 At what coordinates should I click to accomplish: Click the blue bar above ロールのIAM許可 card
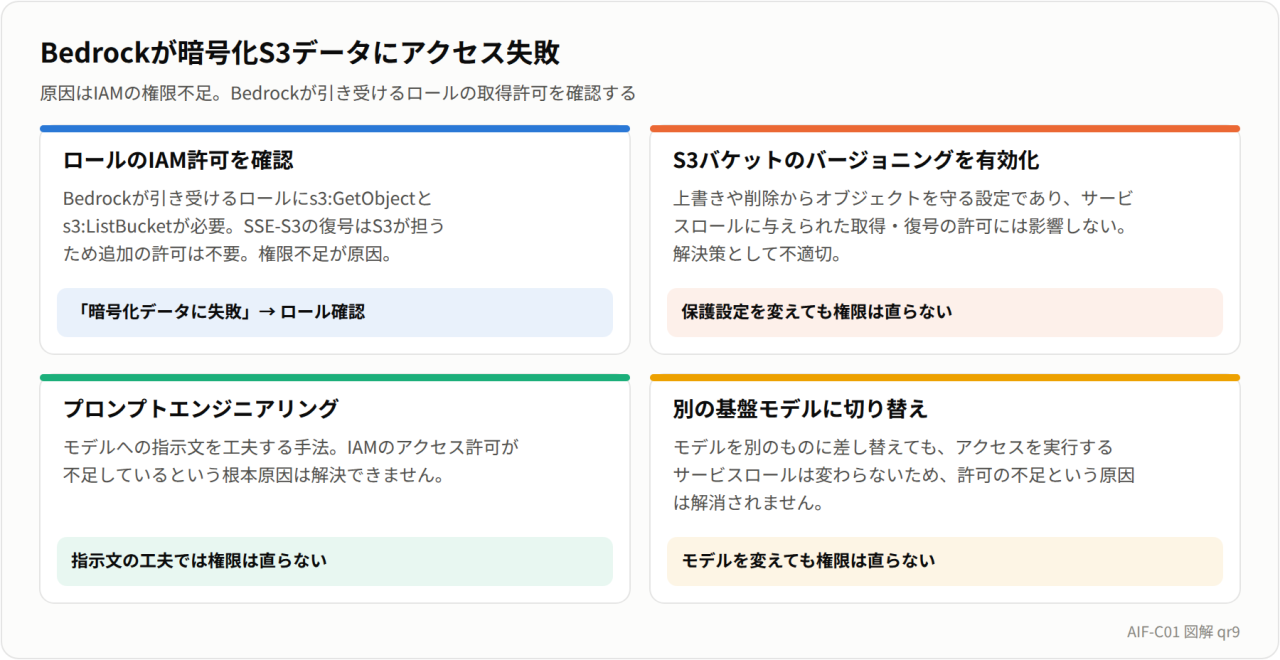(335, 129)
